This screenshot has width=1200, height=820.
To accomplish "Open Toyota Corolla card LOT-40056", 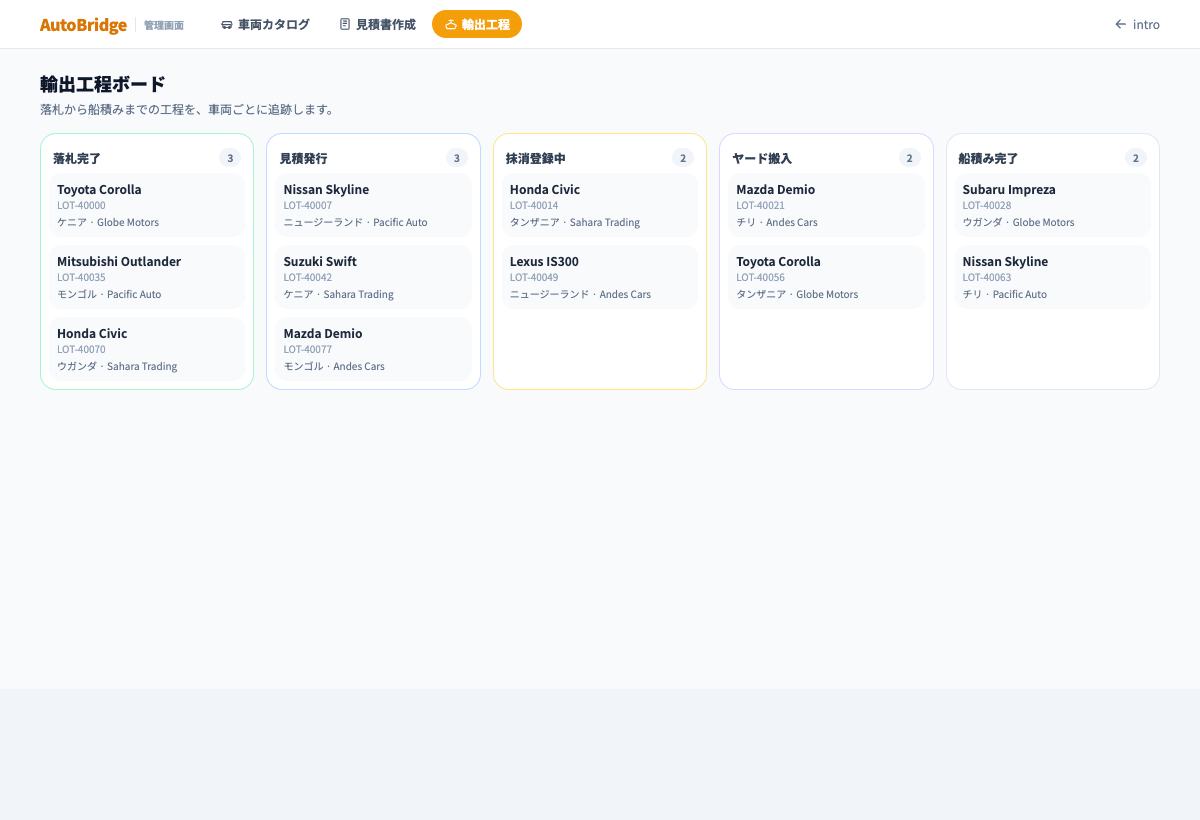I will tap(826, 277).
